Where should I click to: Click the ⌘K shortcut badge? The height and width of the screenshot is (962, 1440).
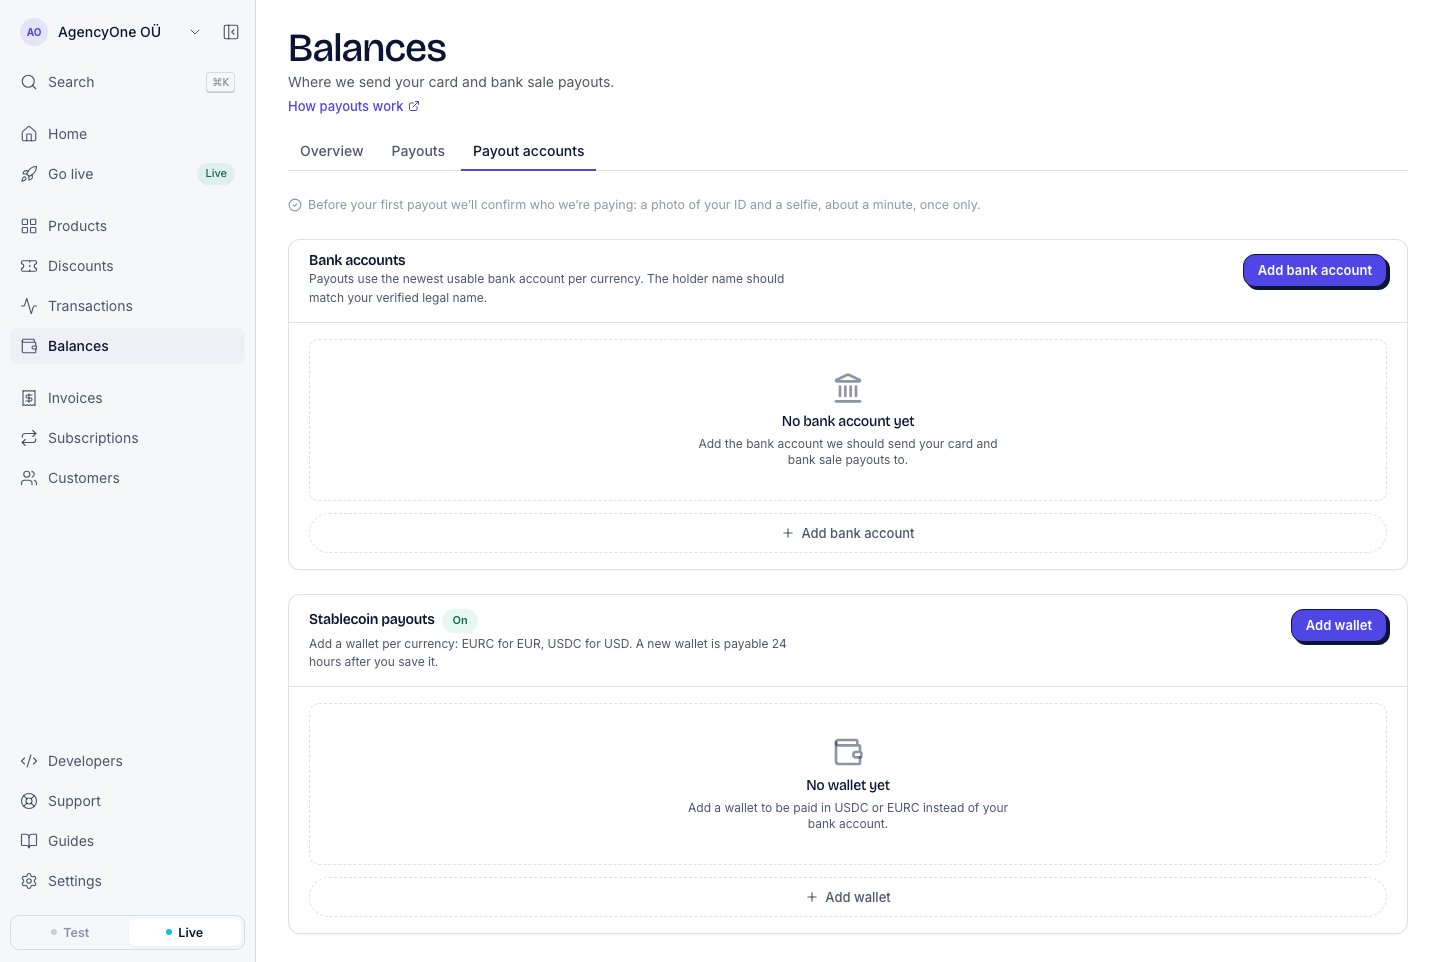click(x=220, y=82)
